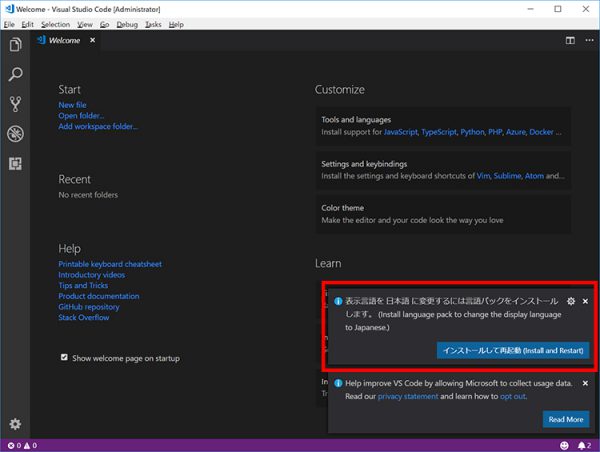Open Introductory videos link
This screenshot has height=452, width=600.
pyautogui.click(x=91, y=275)
